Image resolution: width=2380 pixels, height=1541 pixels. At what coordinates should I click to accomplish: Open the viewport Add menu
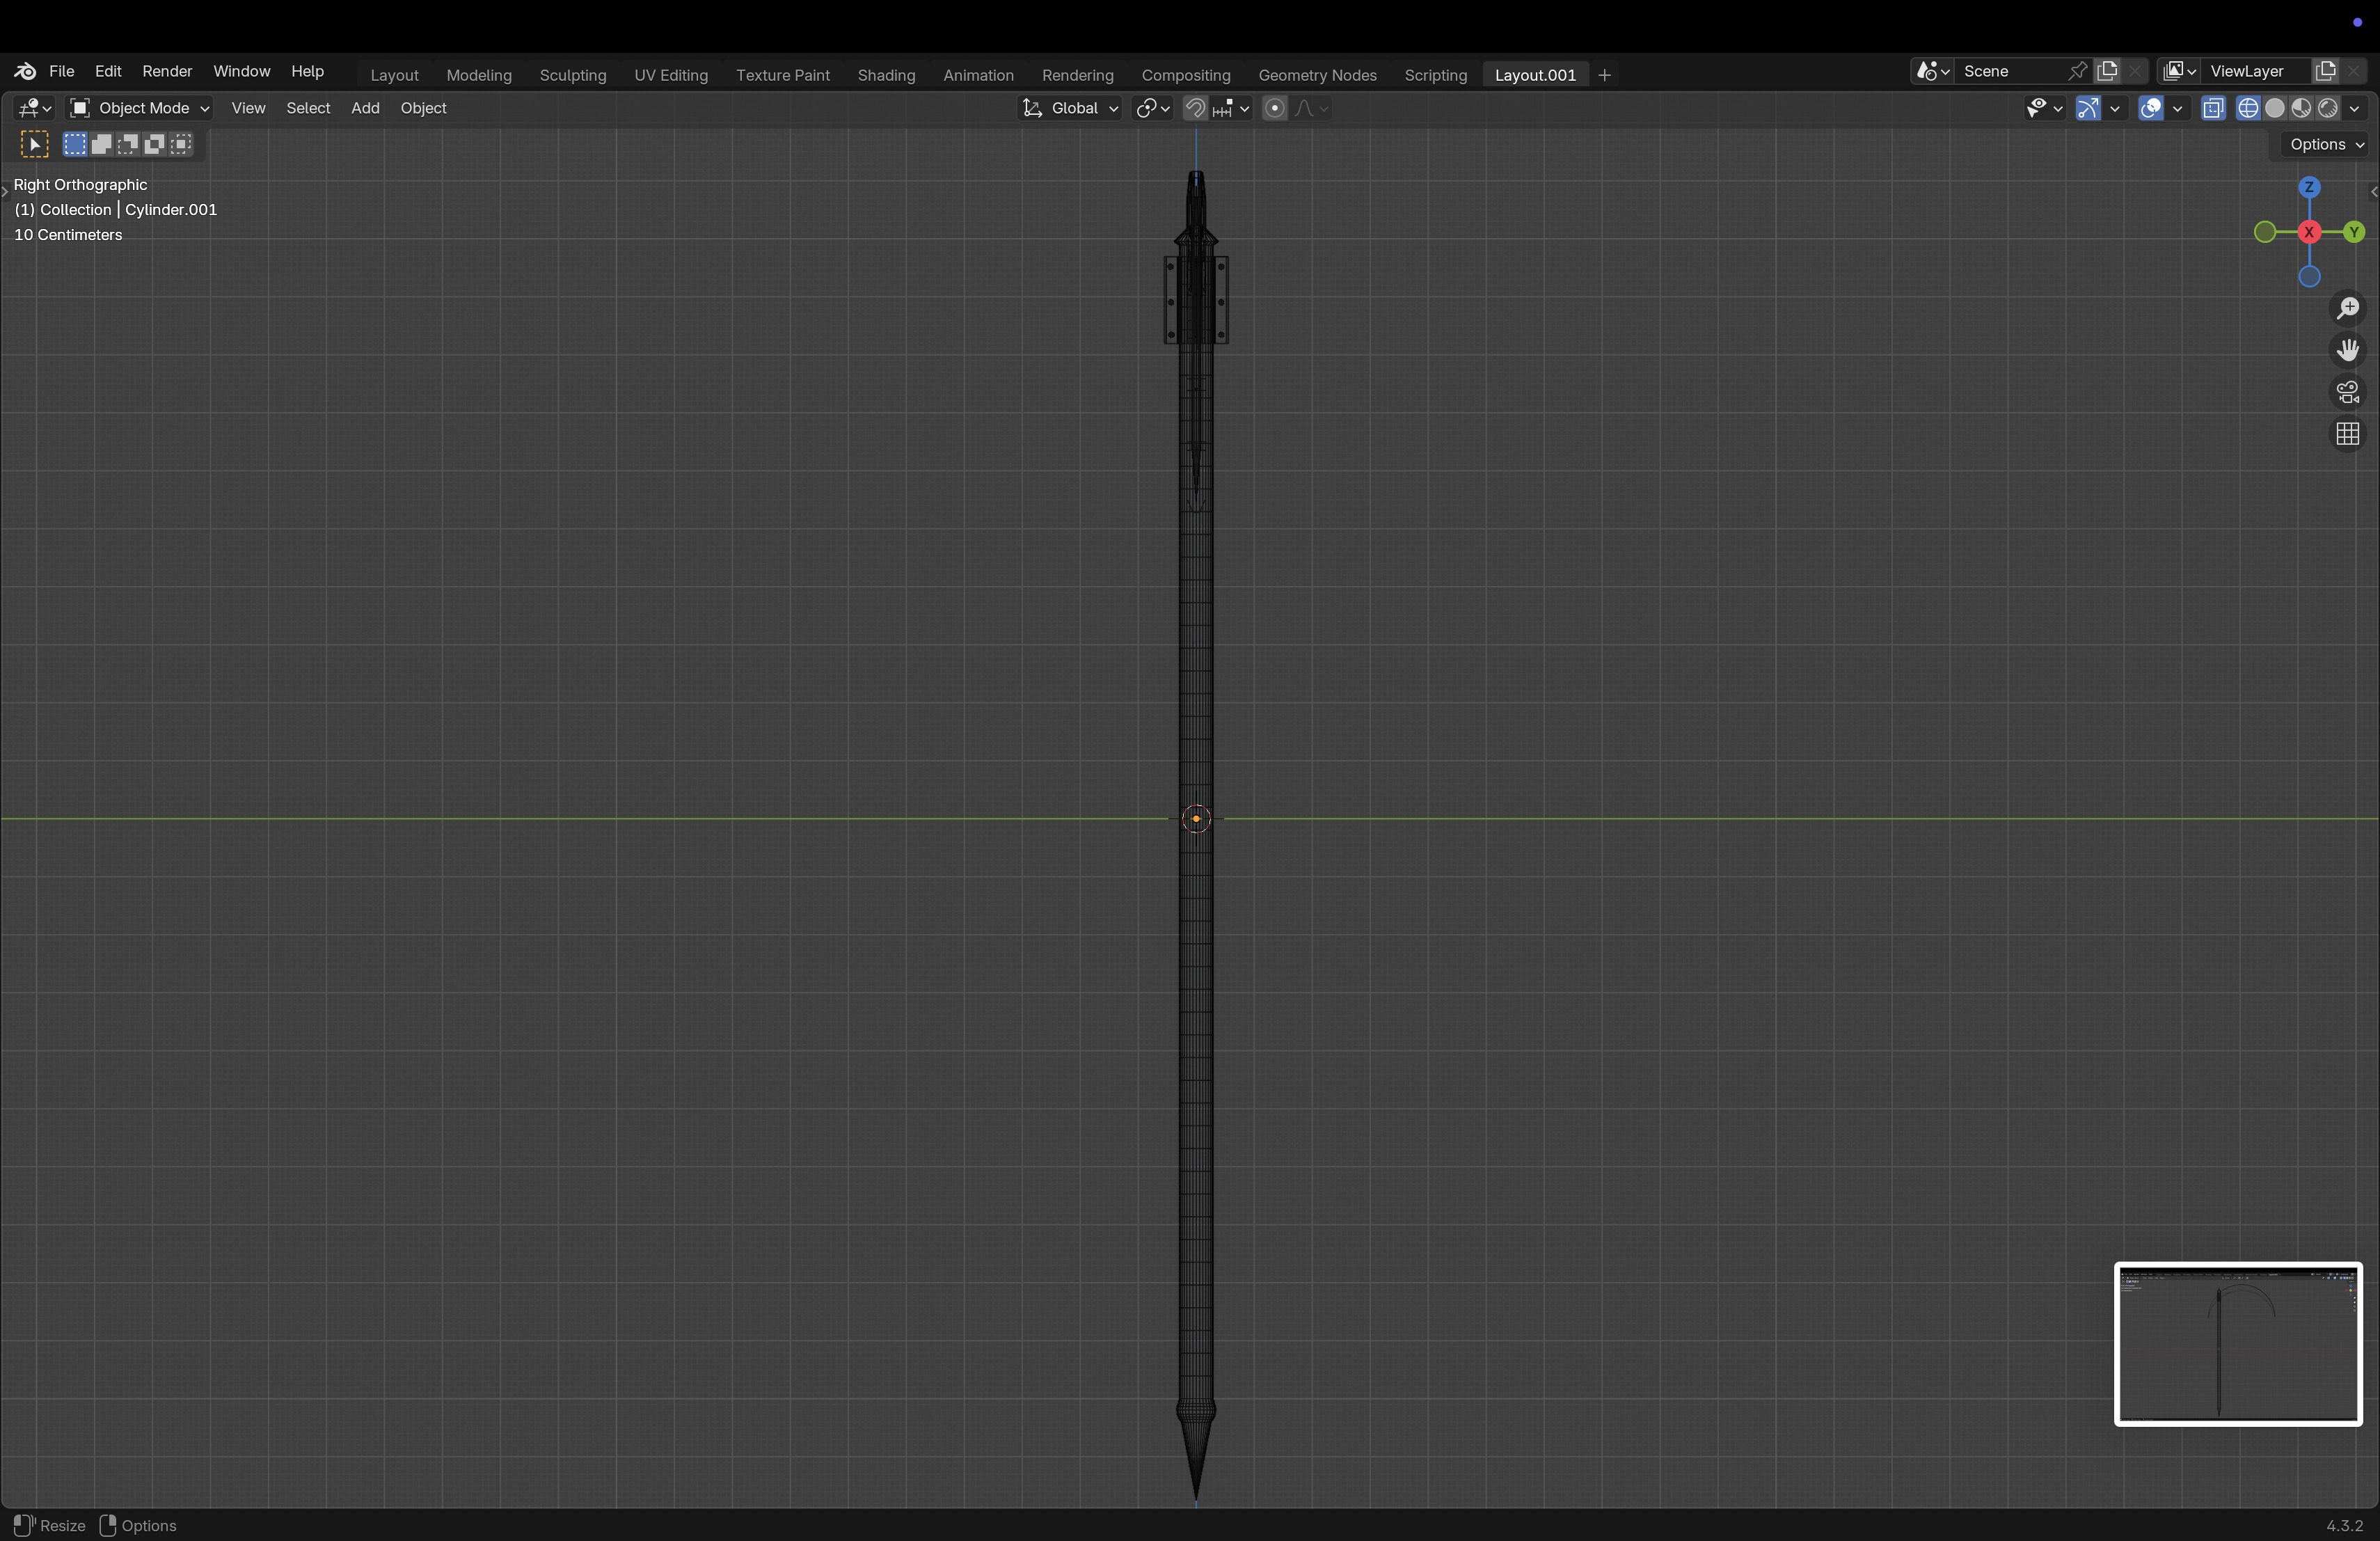pyautogui.click(x=365, y=108)
